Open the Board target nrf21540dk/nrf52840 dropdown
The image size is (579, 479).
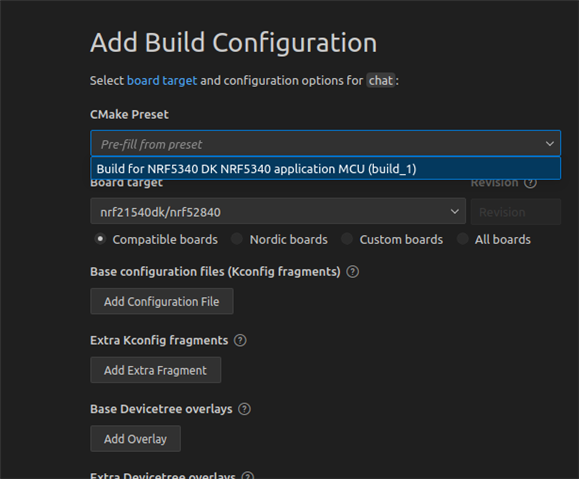(x=278, y=212)
